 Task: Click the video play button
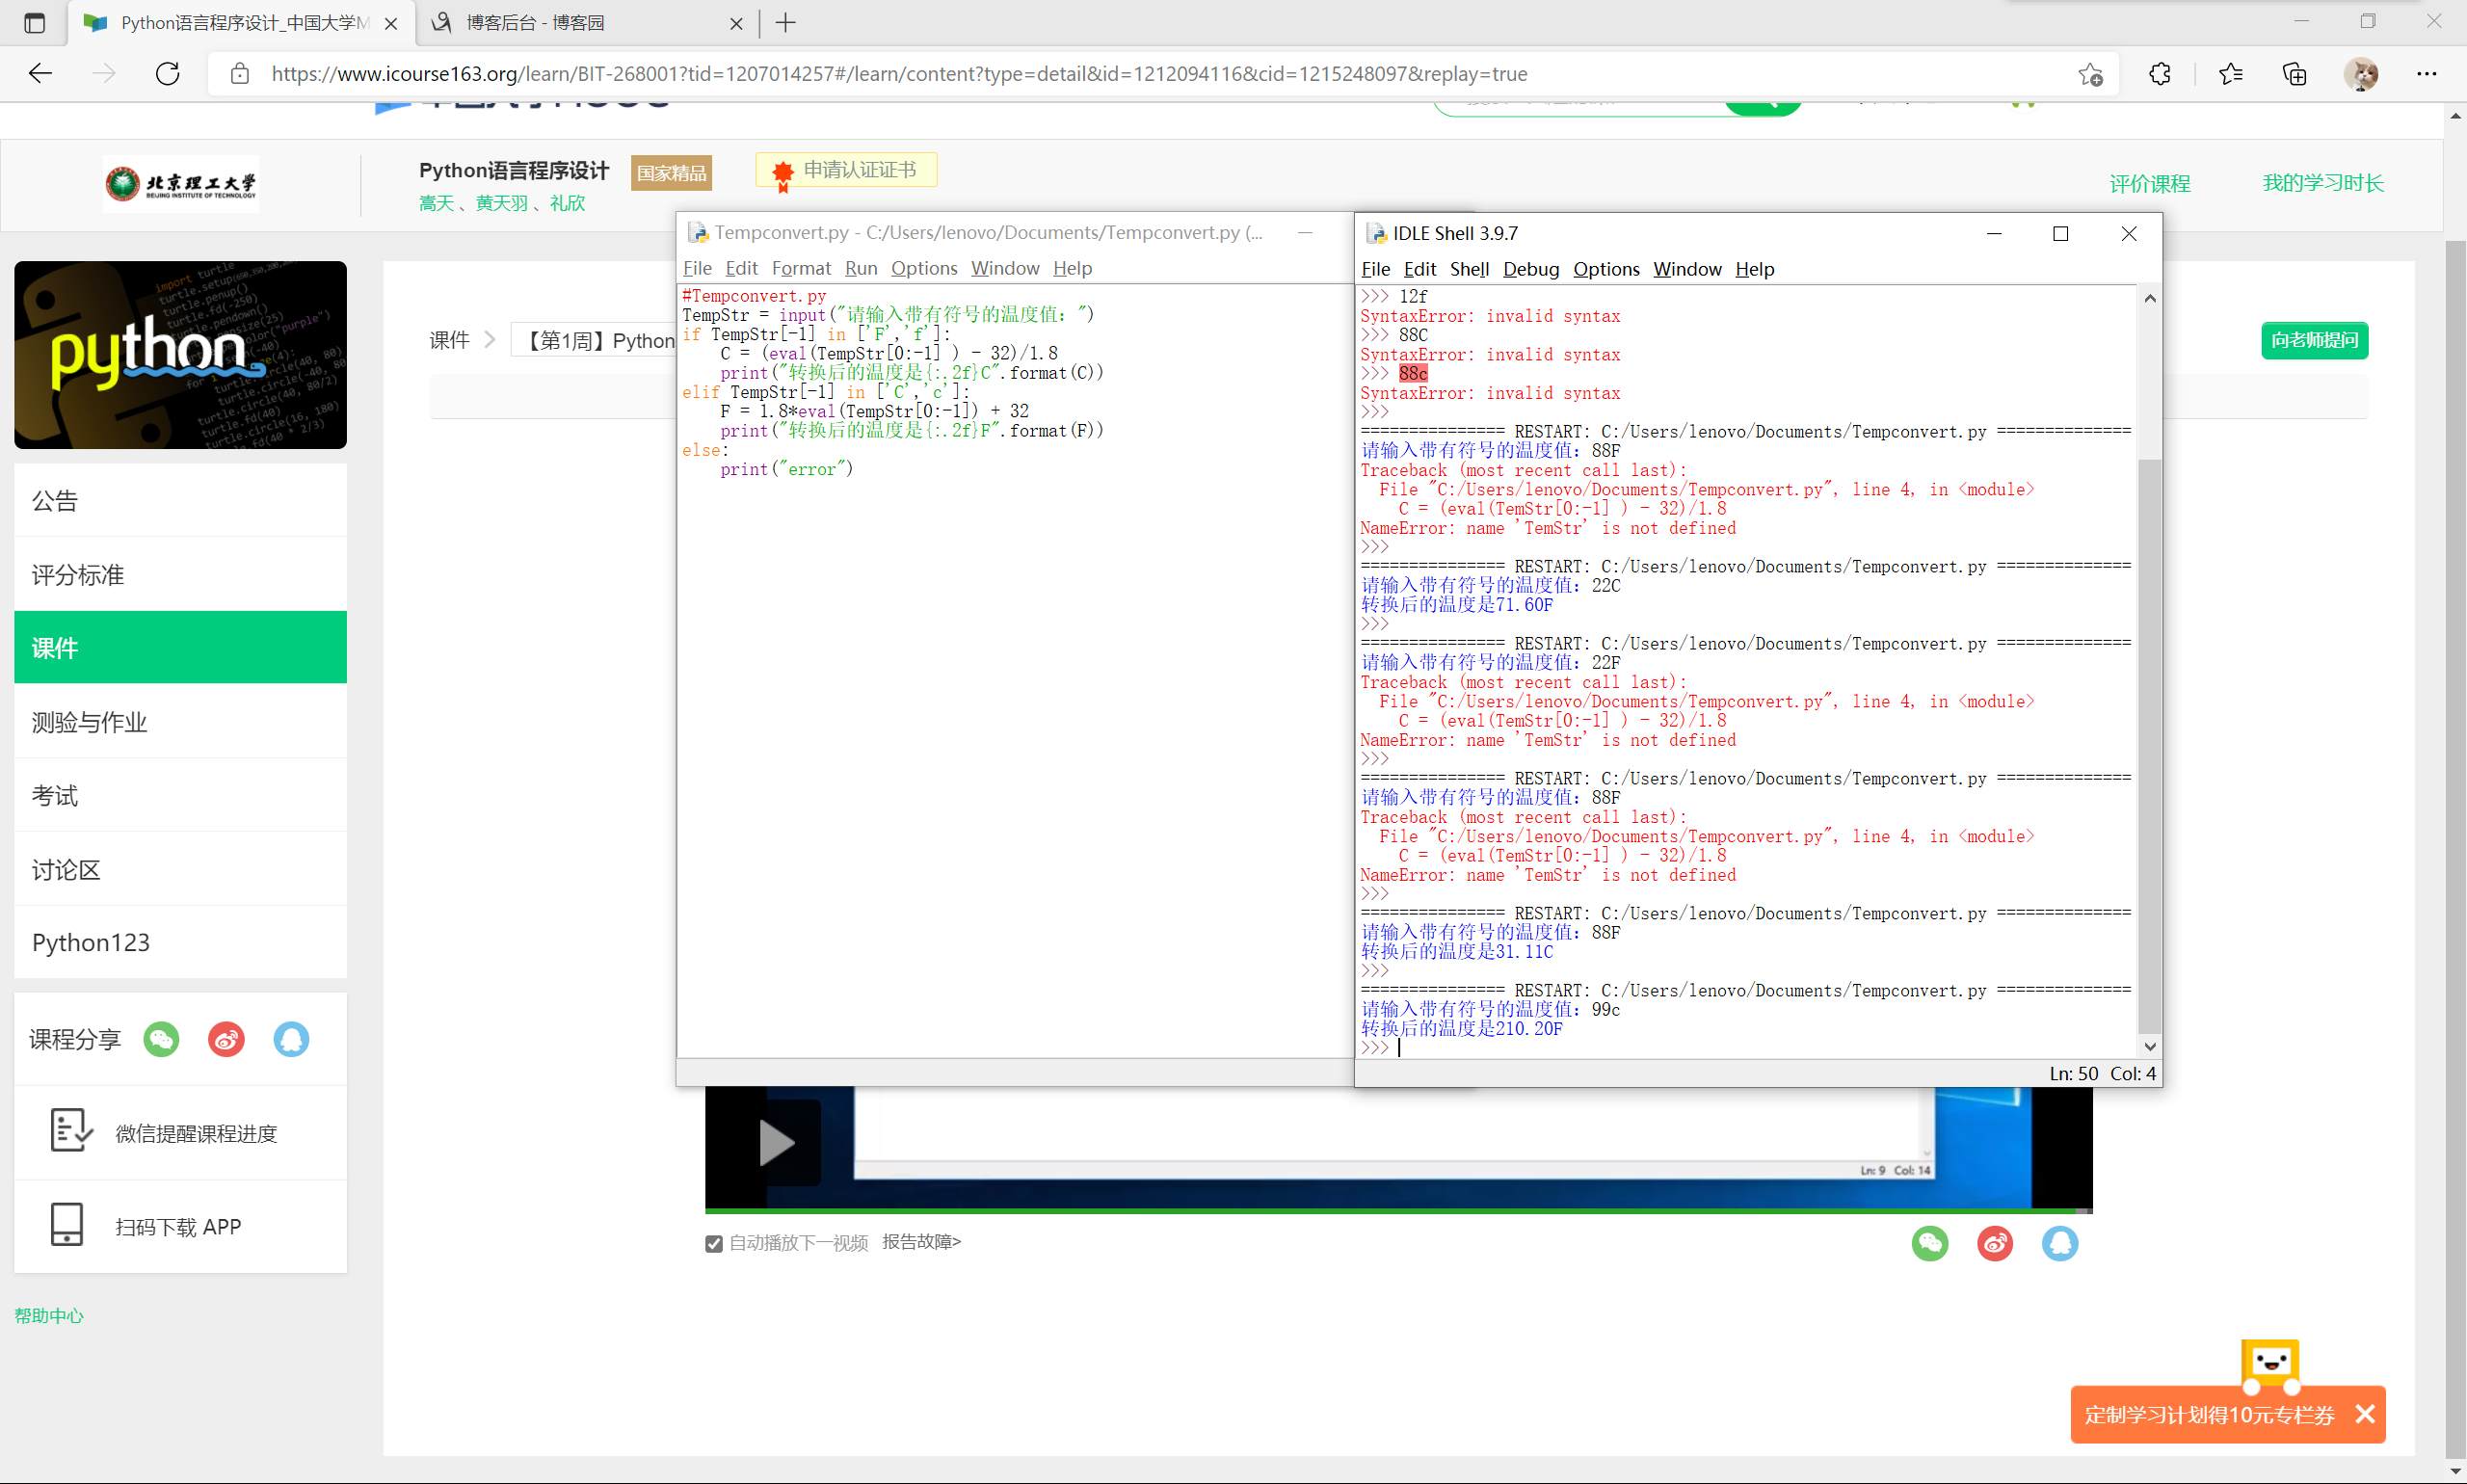777,1143
